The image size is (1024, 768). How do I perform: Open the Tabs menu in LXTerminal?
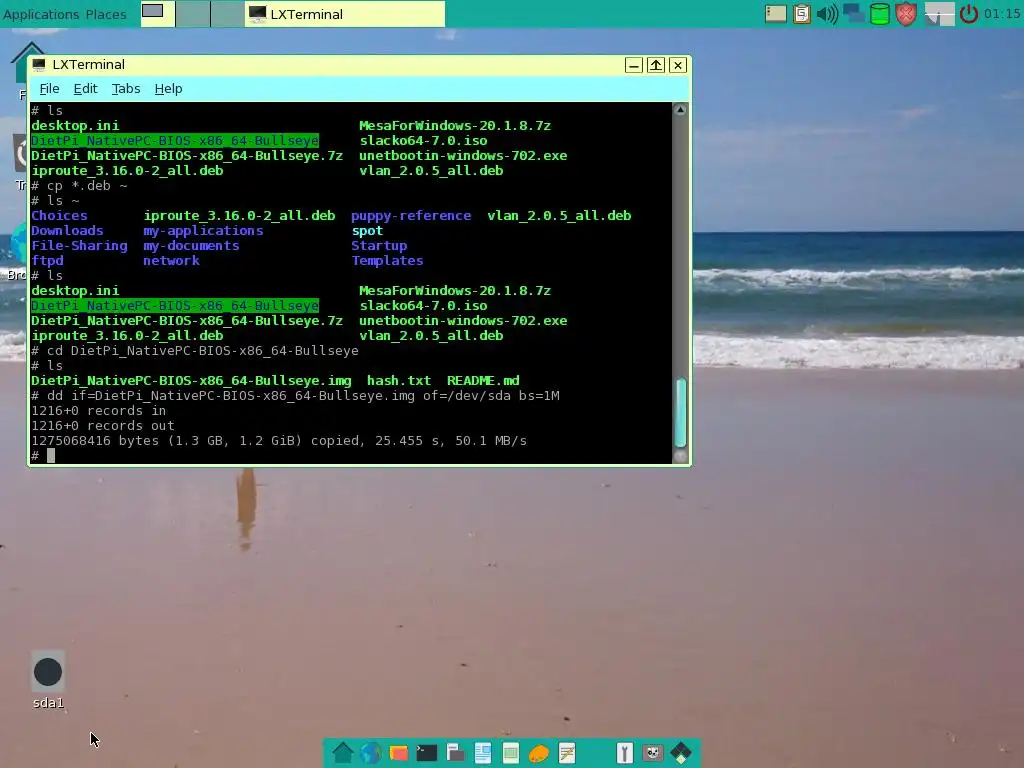[x=125, y=89]
